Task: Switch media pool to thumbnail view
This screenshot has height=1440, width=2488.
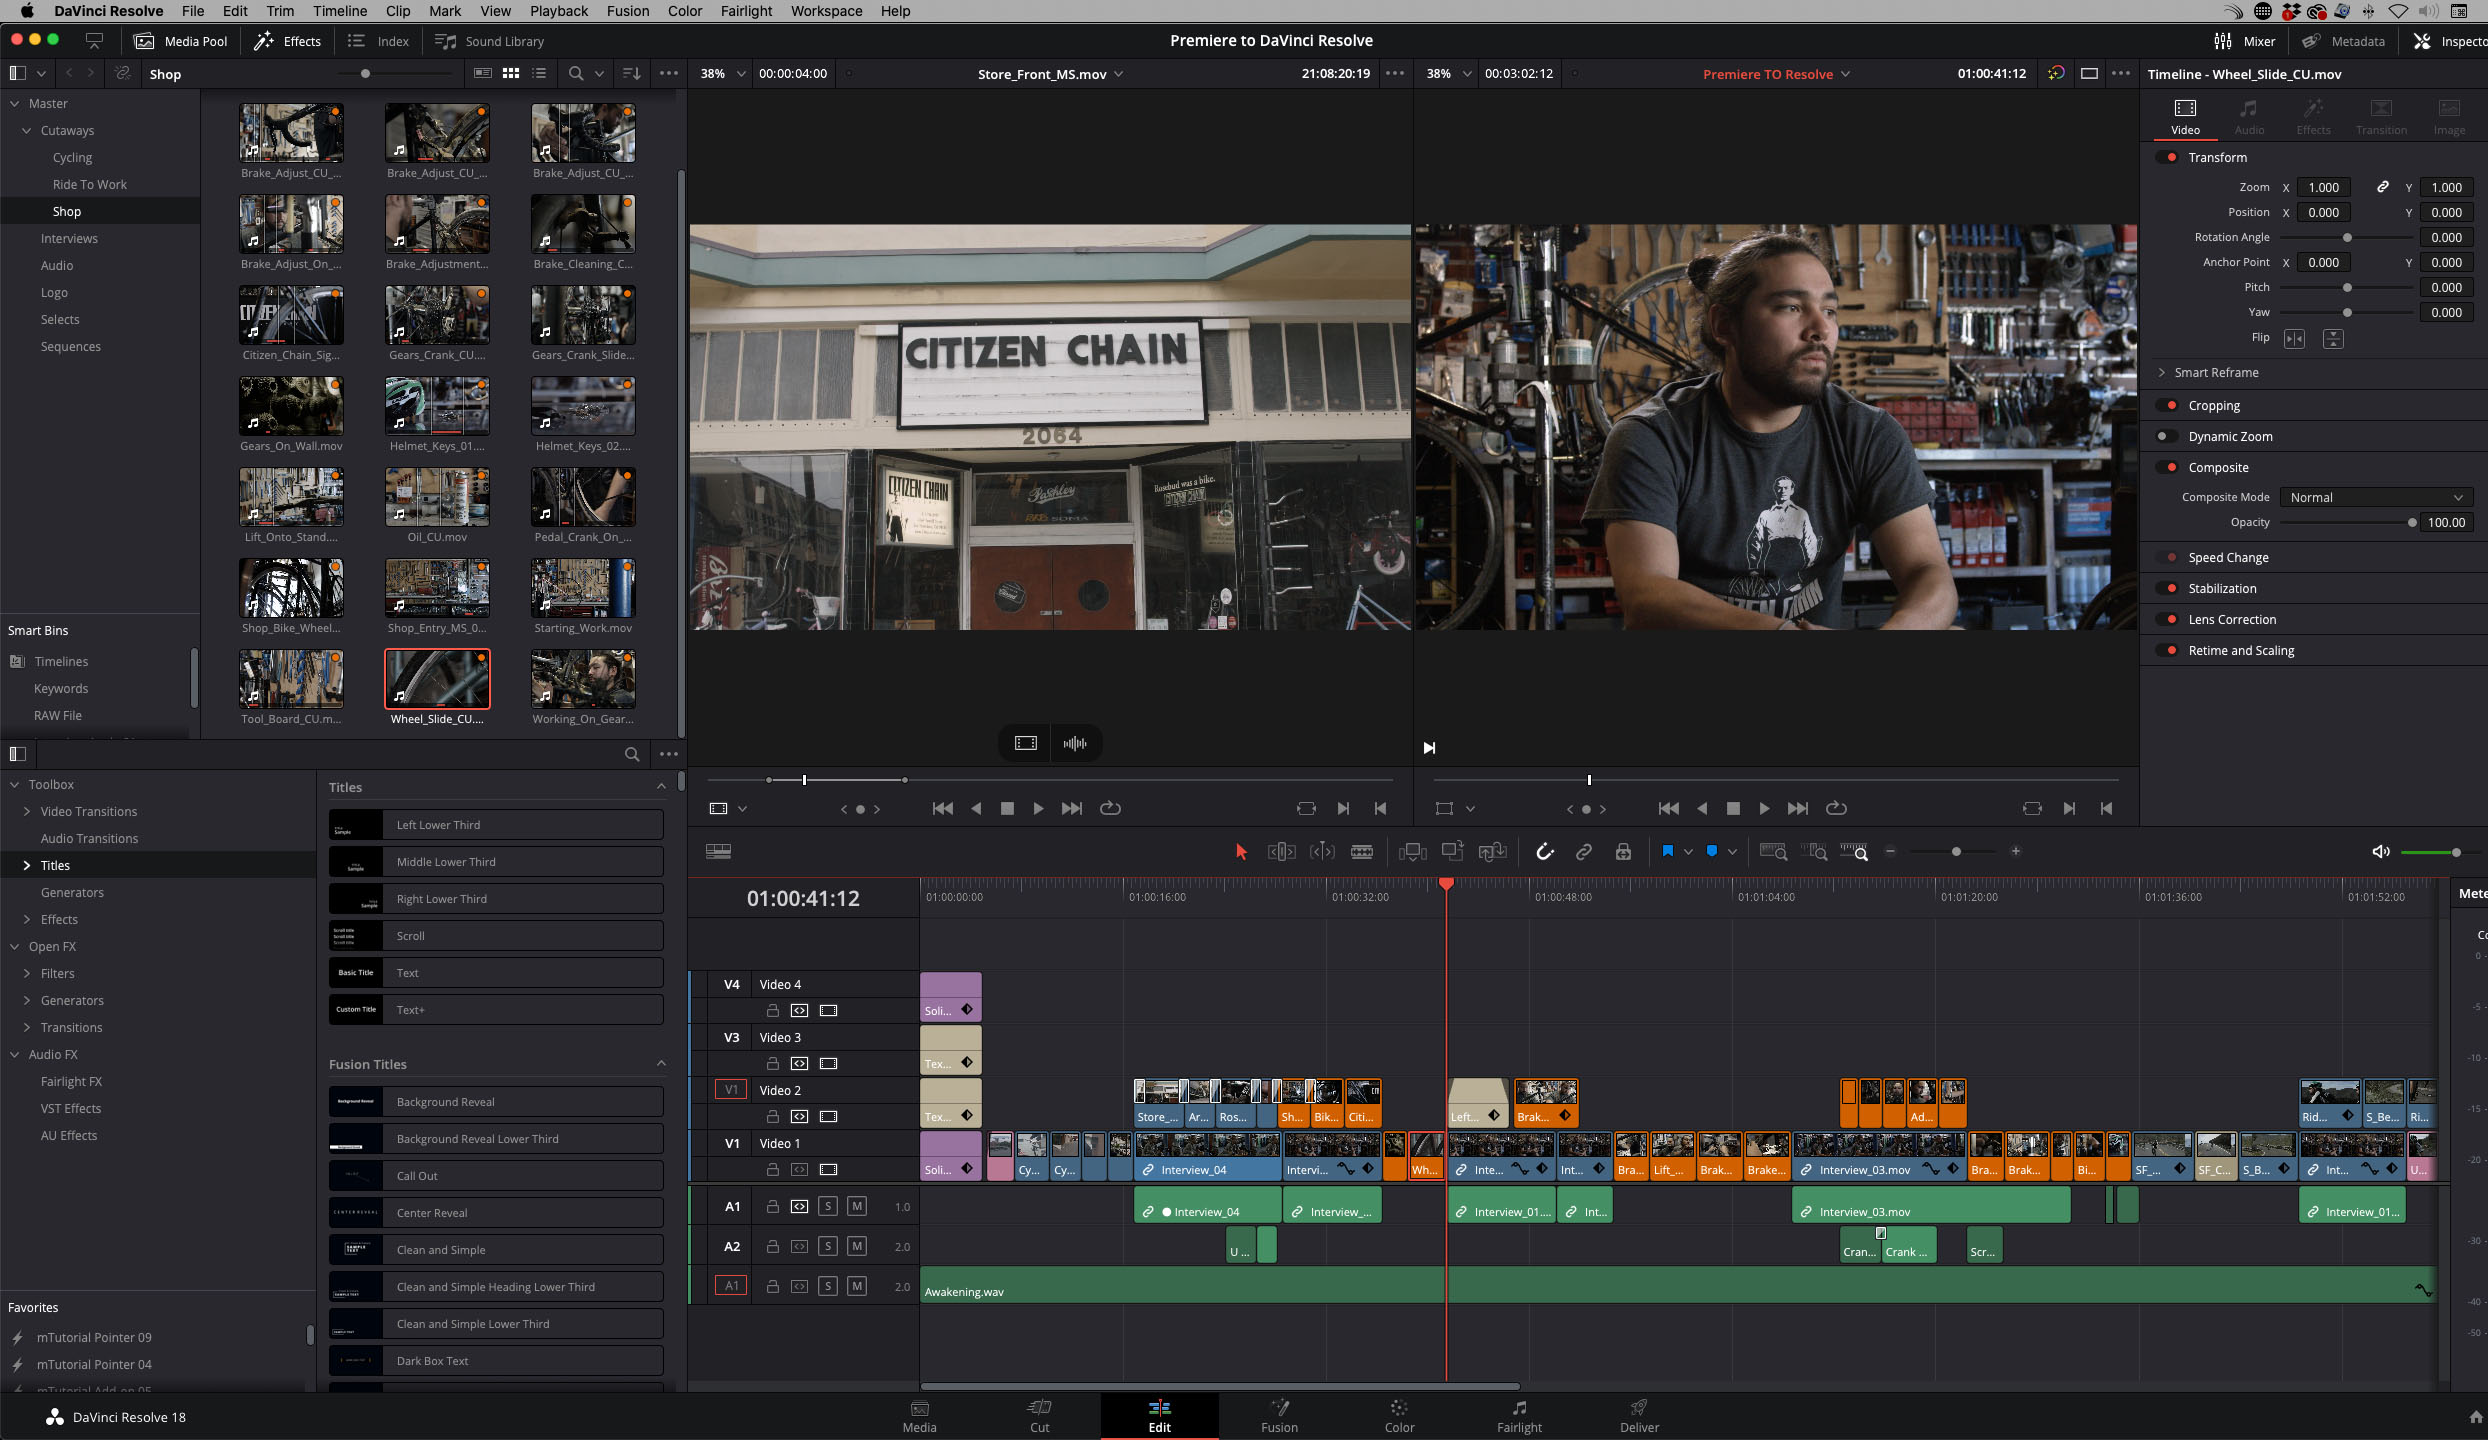Action: pyautogui.click(x=511, y=73)
